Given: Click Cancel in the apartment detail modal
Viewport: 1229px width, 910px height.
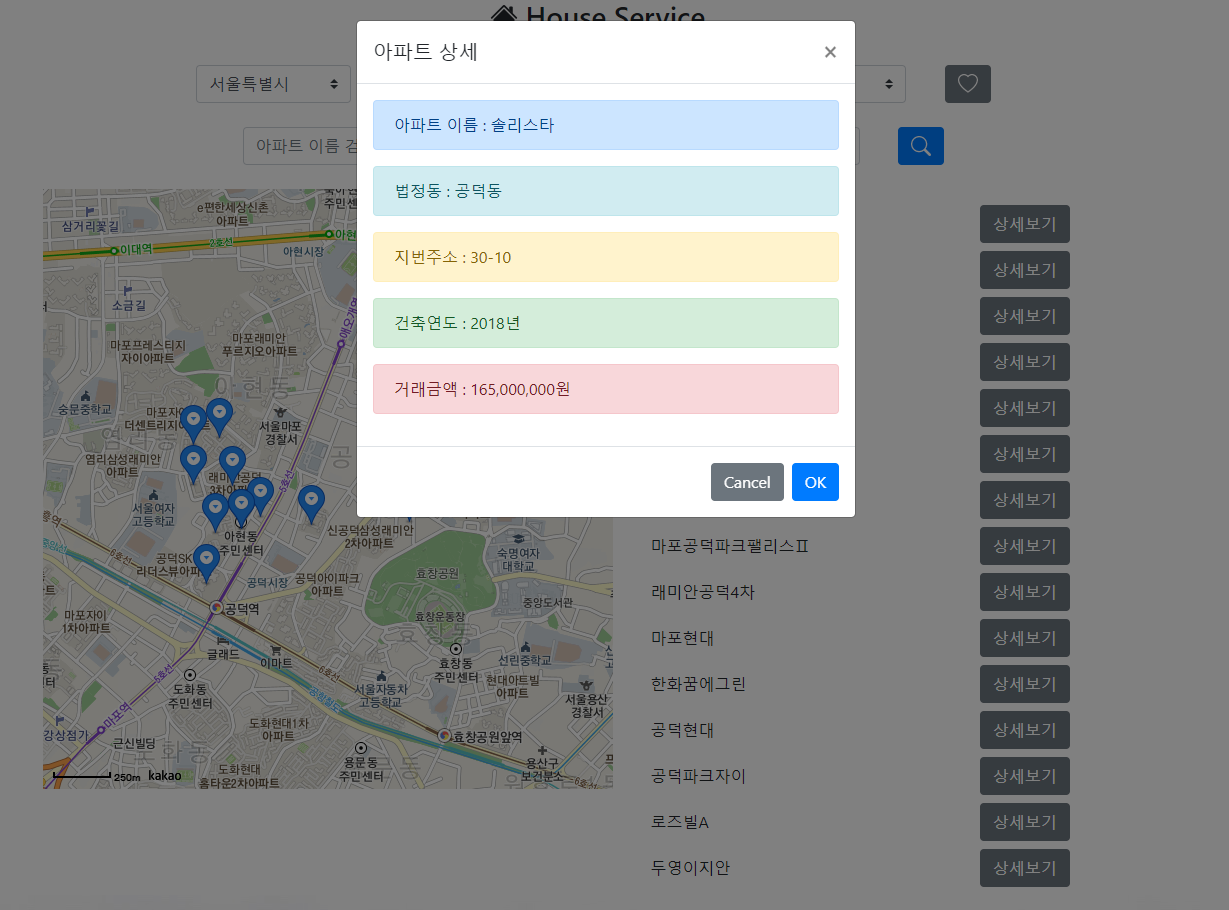Looking at the screenshot, I should 747,482.
